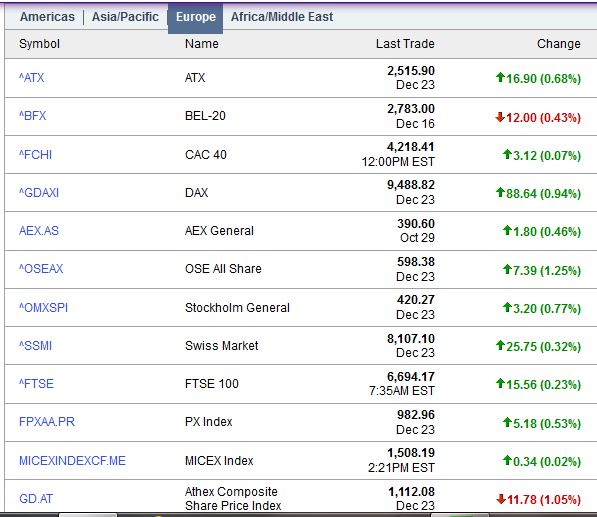
Task: Click the green up arrow beside 16.90
Action: click(500, 77)
